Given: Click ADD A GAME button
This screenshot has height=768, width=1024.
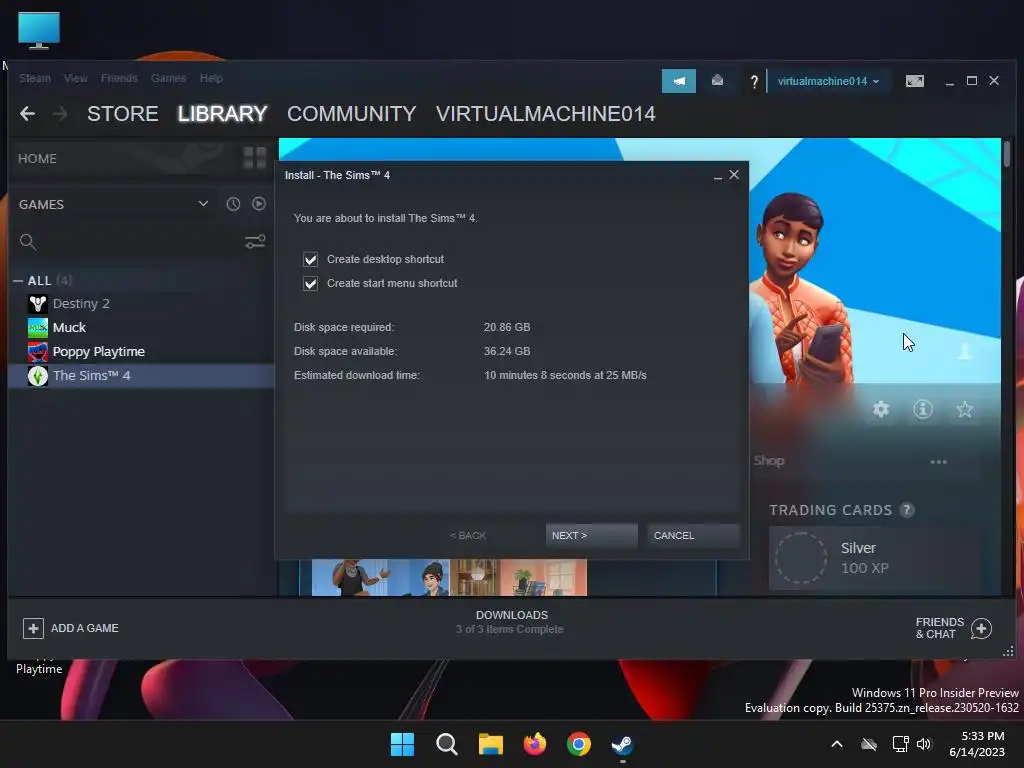Looking at the screenshot, I should (71, 628).
